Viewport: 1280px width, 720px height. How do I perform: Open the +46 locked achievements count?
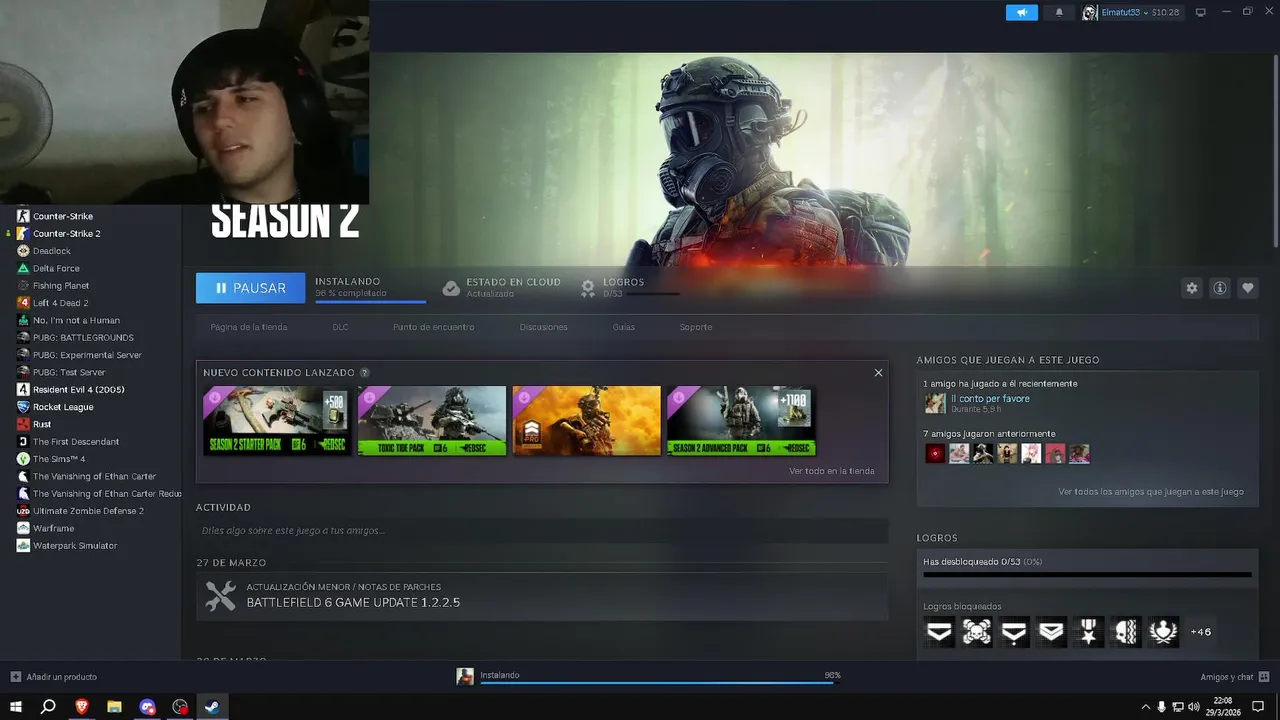point(1201,632)
